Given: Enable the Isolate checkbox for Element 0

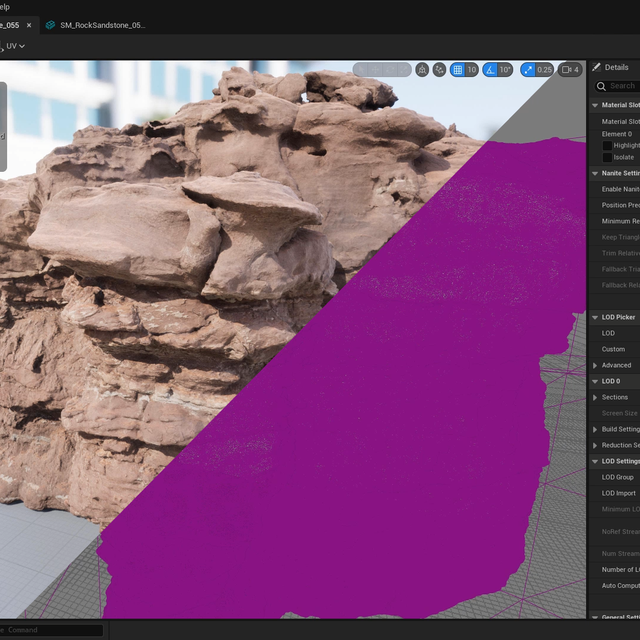Looking at the screenshot, I should [x=607, y=158].
